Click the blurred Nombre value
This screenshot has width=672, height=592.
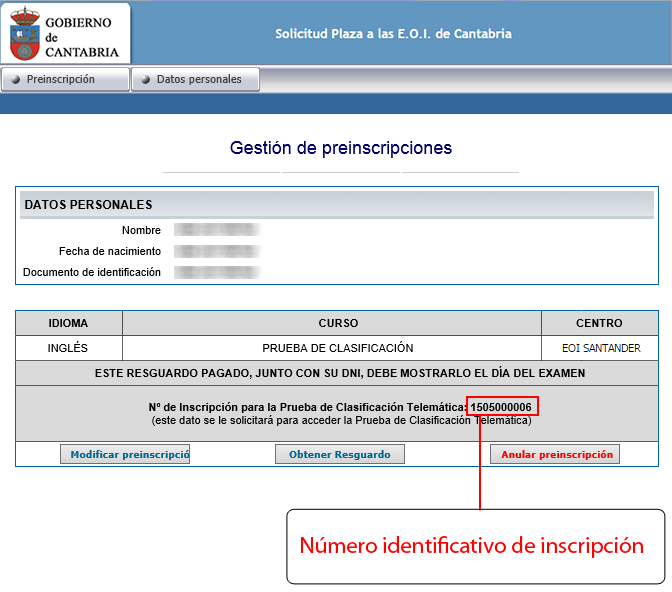tap(218, 230)
